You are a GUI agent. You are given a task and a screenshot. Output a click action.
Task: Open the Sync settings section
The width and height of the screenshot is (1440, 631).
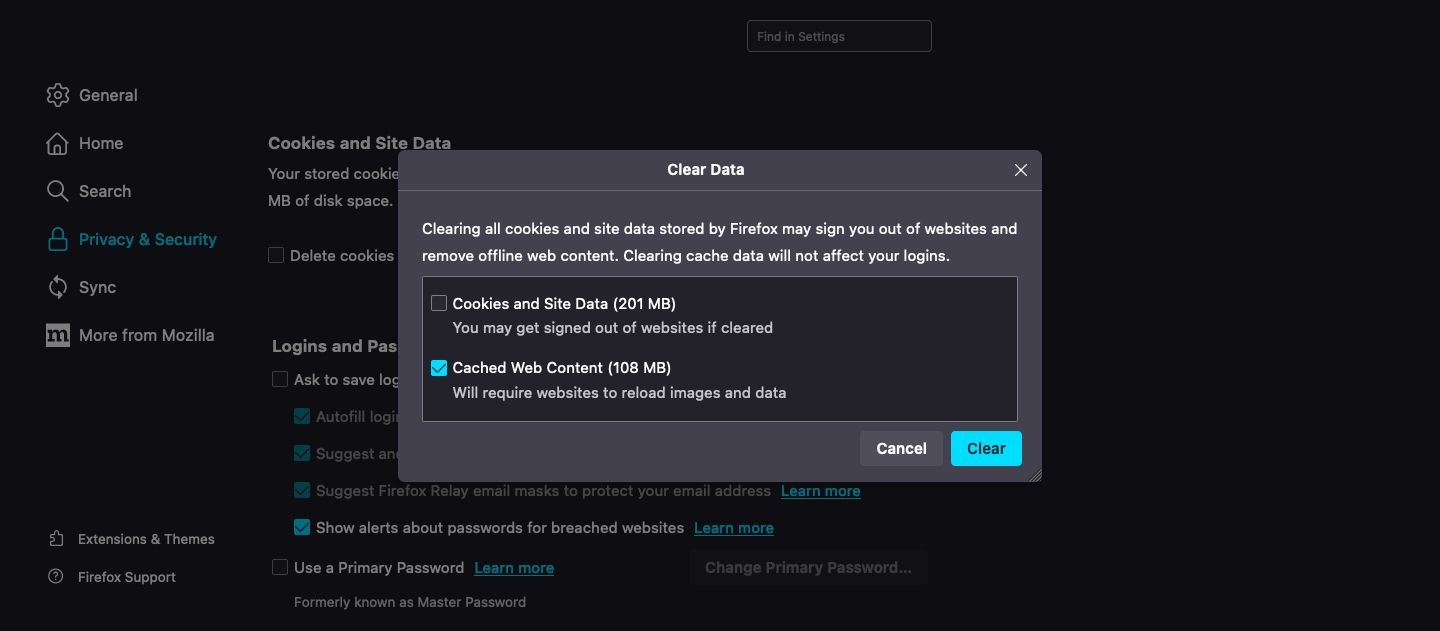tap(97, 287)
